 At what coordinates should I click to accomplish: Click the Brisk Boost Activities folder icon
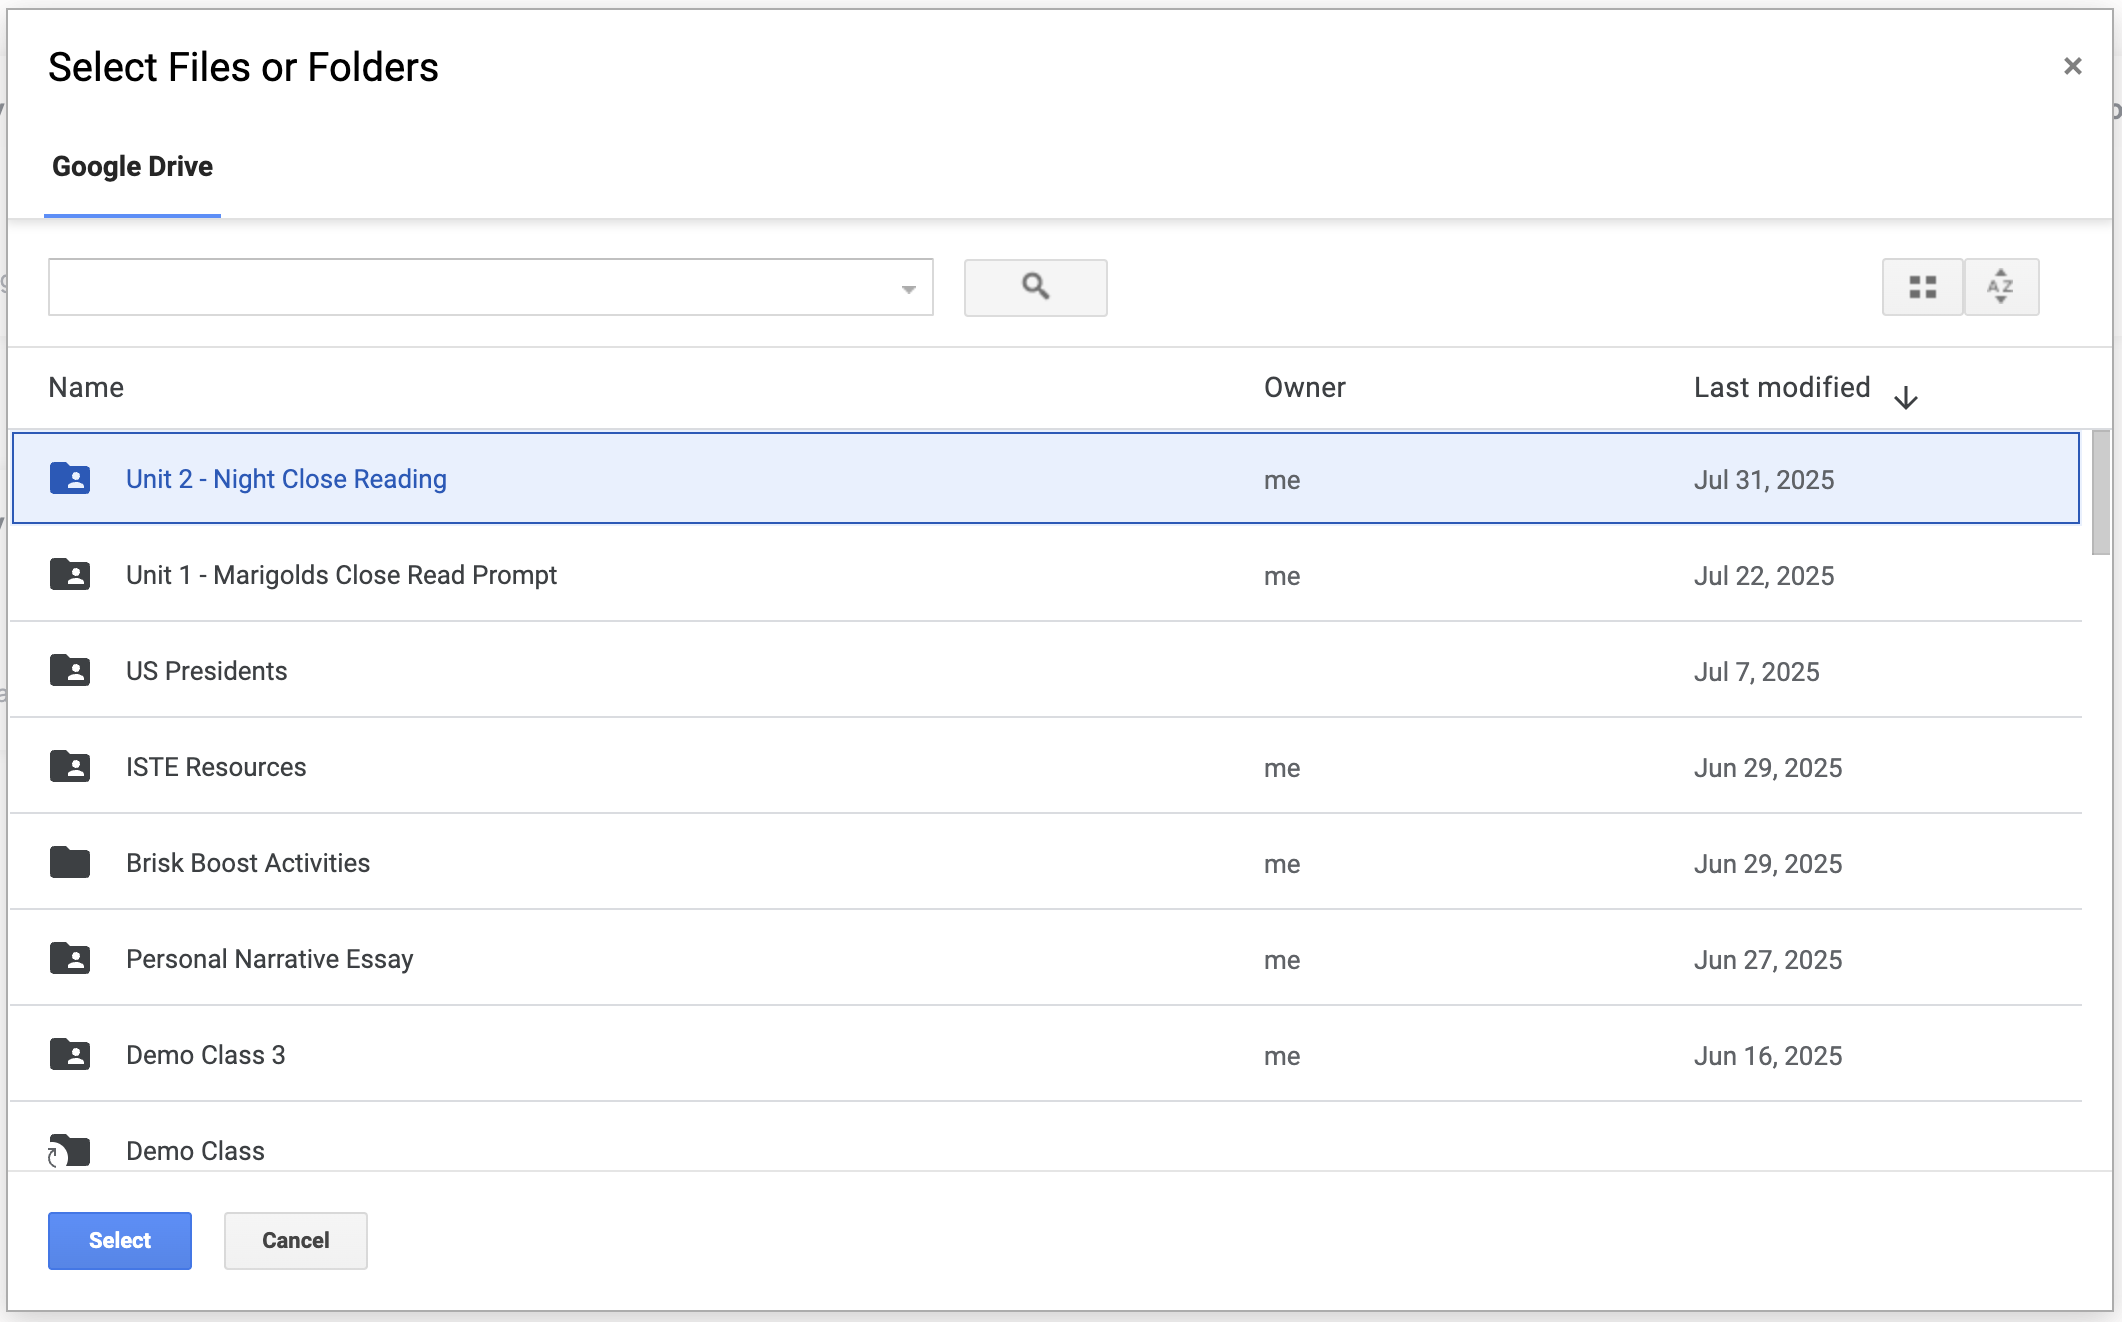point(70,863)
